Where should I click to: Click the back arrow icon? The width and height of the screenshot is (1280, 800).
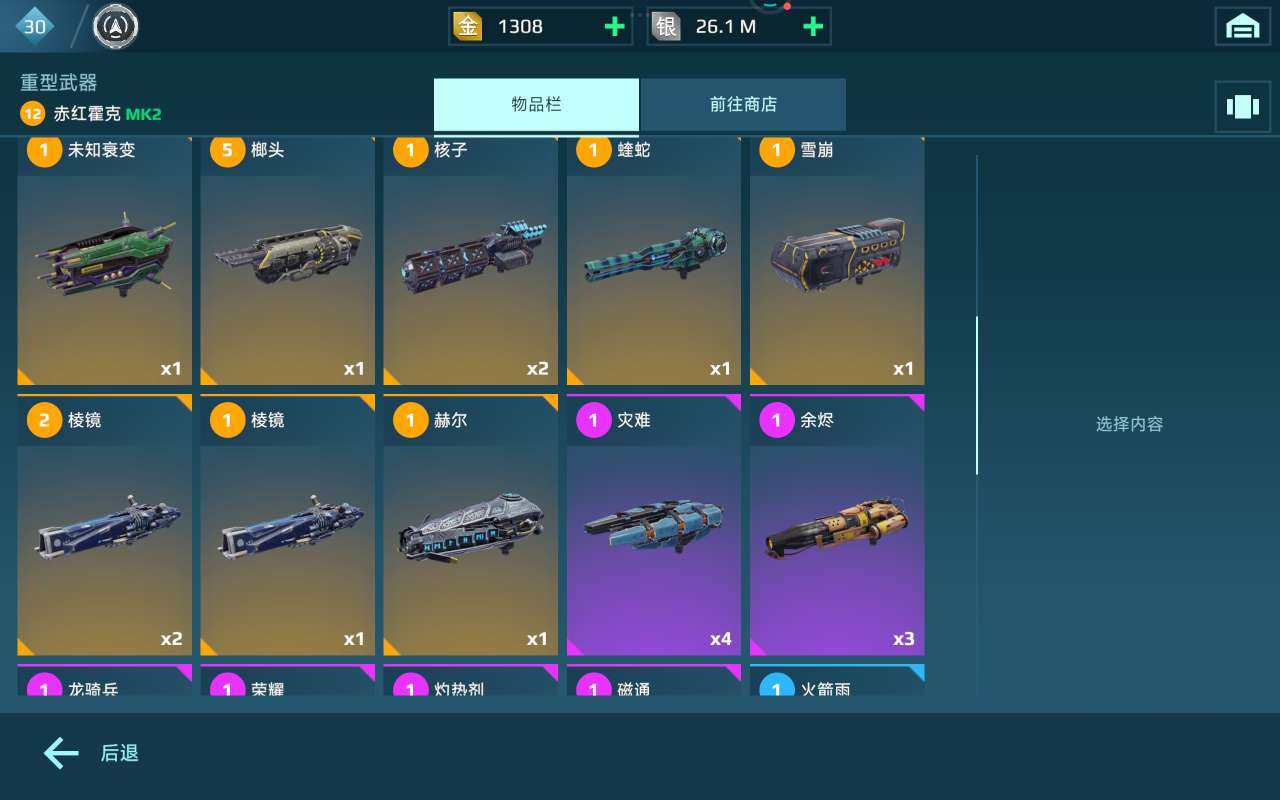pos(61,753)
